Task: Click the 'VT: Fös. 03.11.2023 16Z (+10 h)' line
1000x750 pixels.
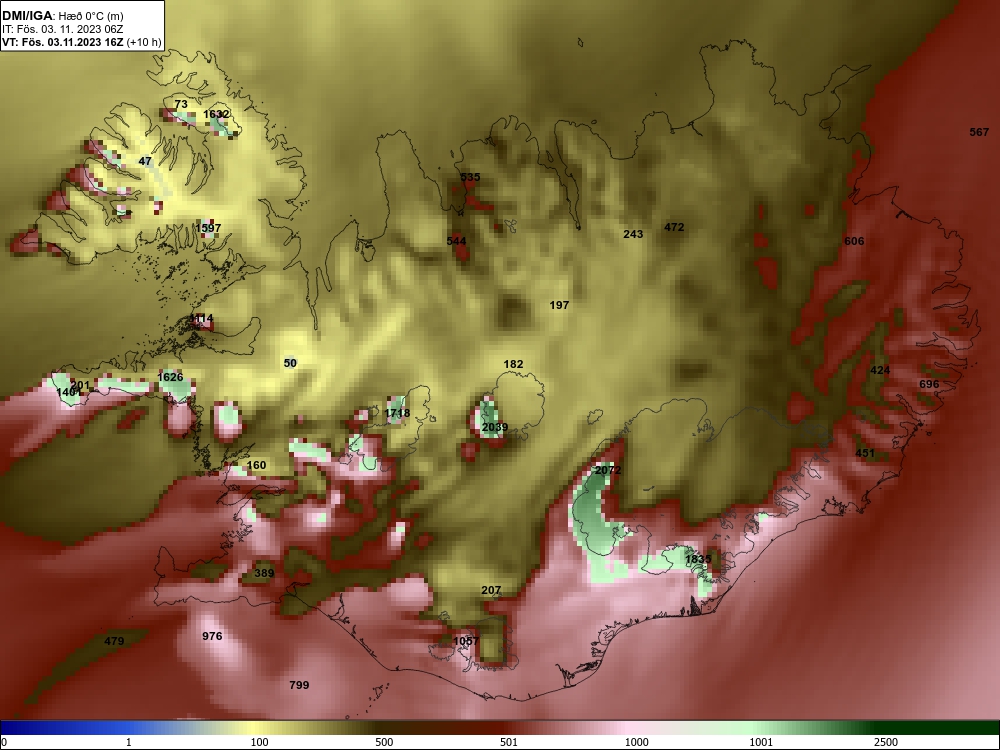Action: (x=82, y=43)
